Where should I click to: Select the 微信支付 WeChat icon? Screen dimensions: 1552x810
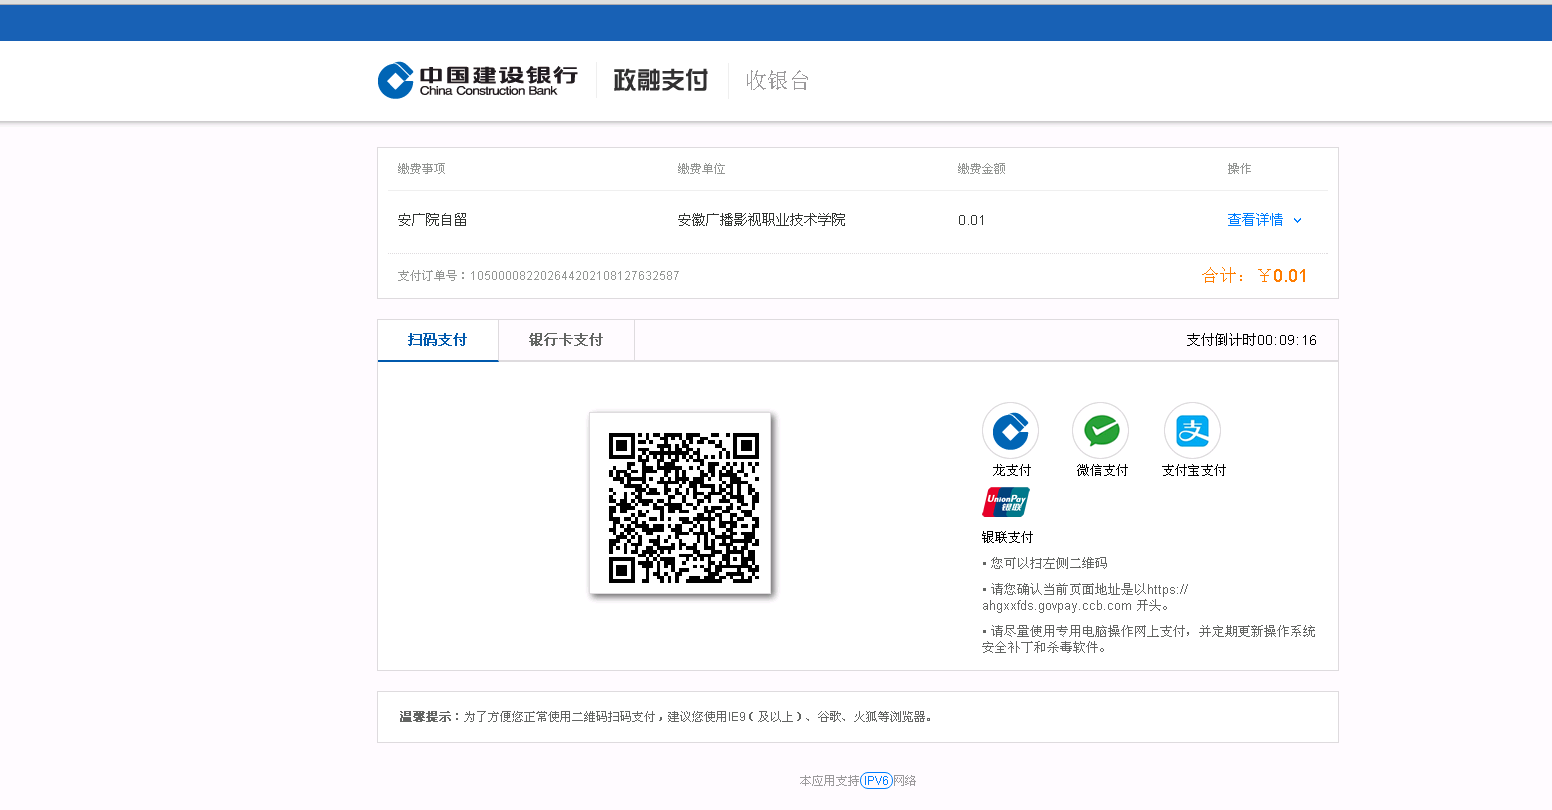[1101, 431]
